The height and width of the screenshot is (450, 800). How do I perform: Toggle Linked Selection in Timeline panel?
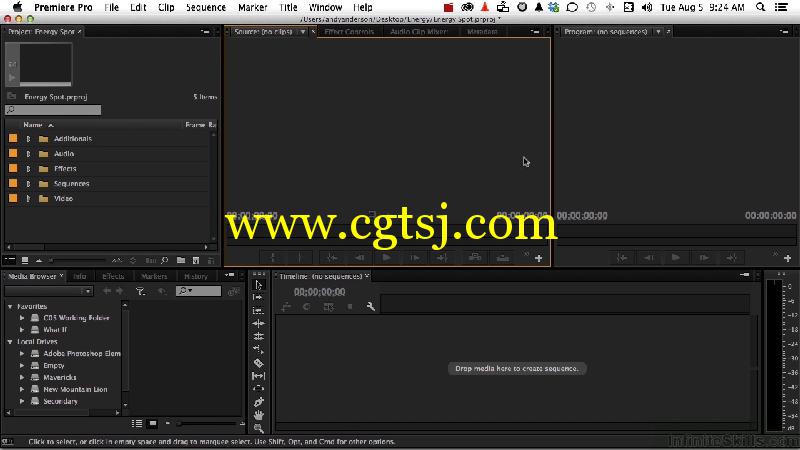(329, 307)
